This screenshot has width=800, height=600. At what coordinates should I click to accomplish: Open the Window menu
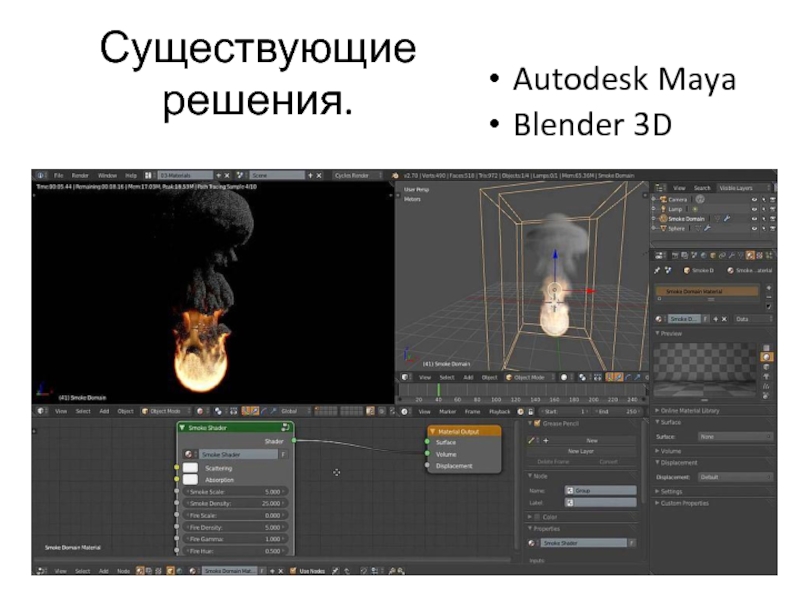tap(107, 175)
